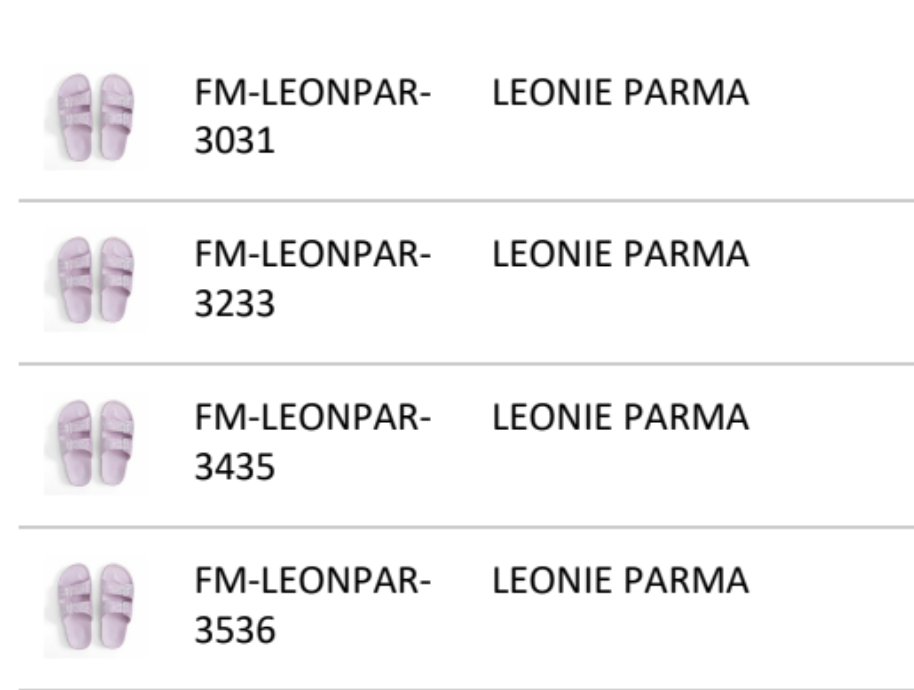
Task: Click the sandal thumbnail for FM-LEONPAR-3031
Action: click(95, 118)
